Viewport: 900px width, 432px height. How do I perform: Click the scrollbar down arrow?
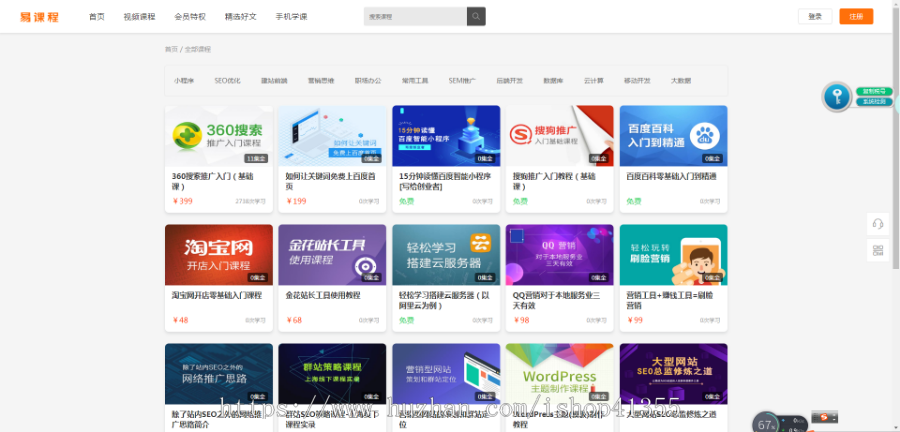click(x=897, y=429)
